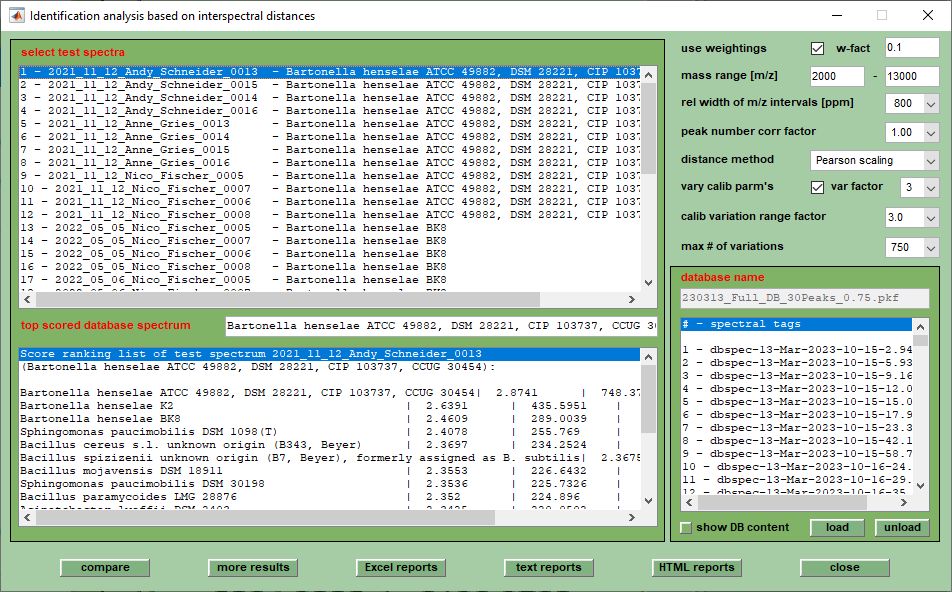Open the max # of variations dropdown
Image resolution: width=952 pixels, height=592 pixels.
[x=912, y=246]
